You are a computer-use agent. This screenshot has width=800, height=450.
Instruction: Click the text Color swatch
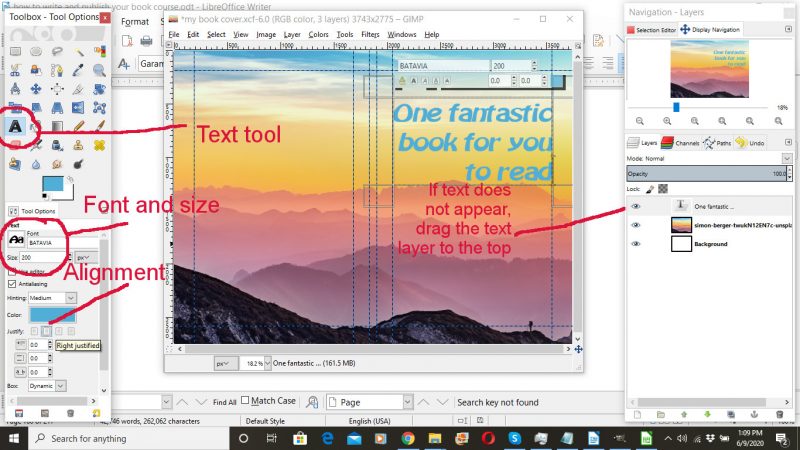click(50, 315)
